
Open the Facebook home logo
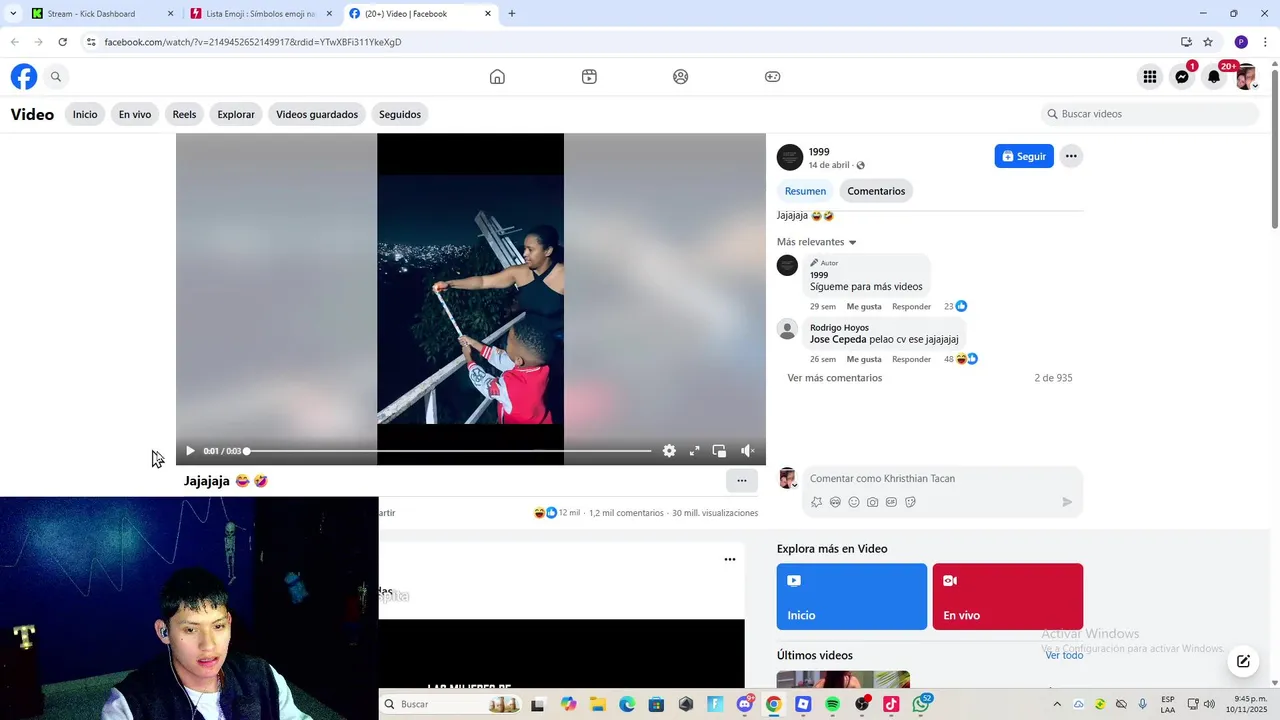click(24, 77)
